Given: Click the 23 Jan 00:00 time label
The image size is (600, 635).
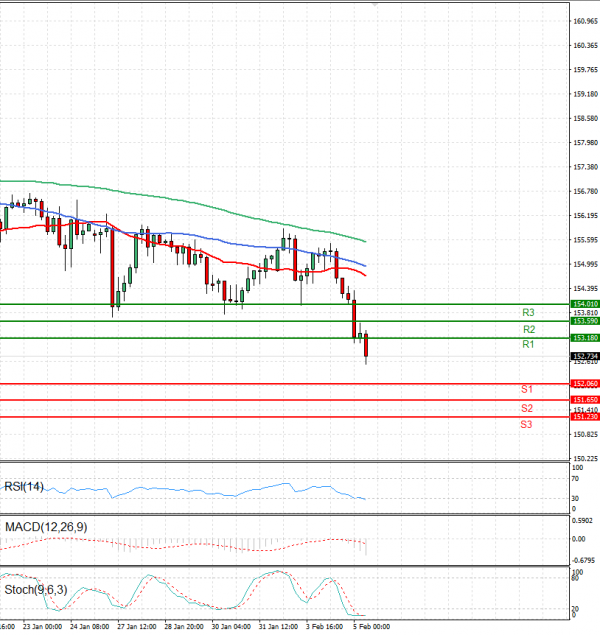Looking at the screenshot, I should pyautogui.click(x=43, y=626).
